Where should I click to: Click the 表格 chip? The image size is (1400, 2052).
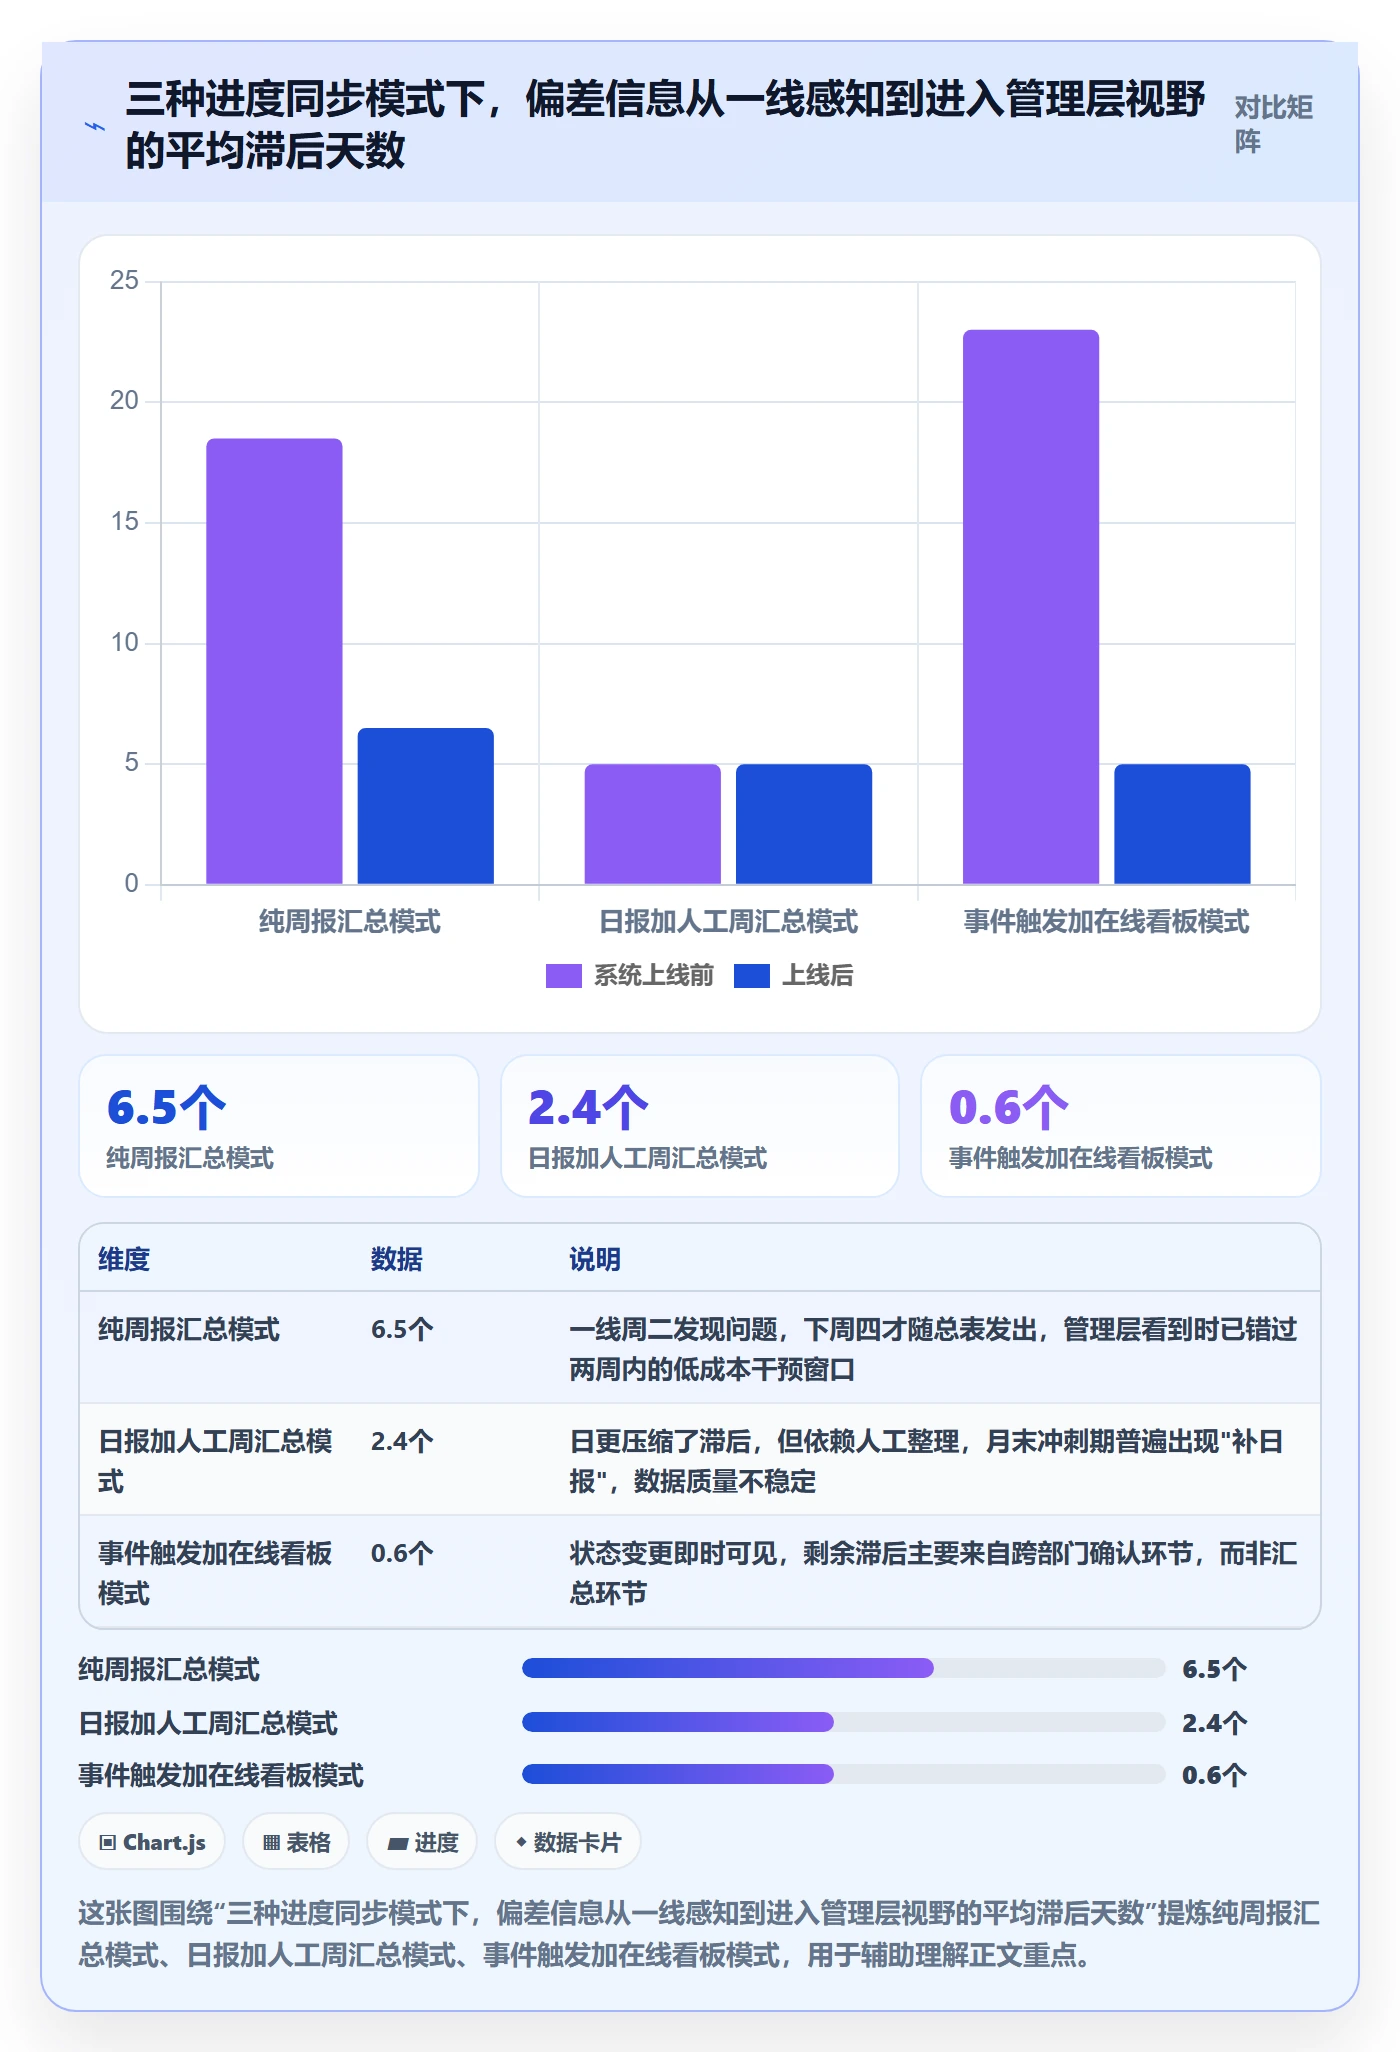point(296,1842)
